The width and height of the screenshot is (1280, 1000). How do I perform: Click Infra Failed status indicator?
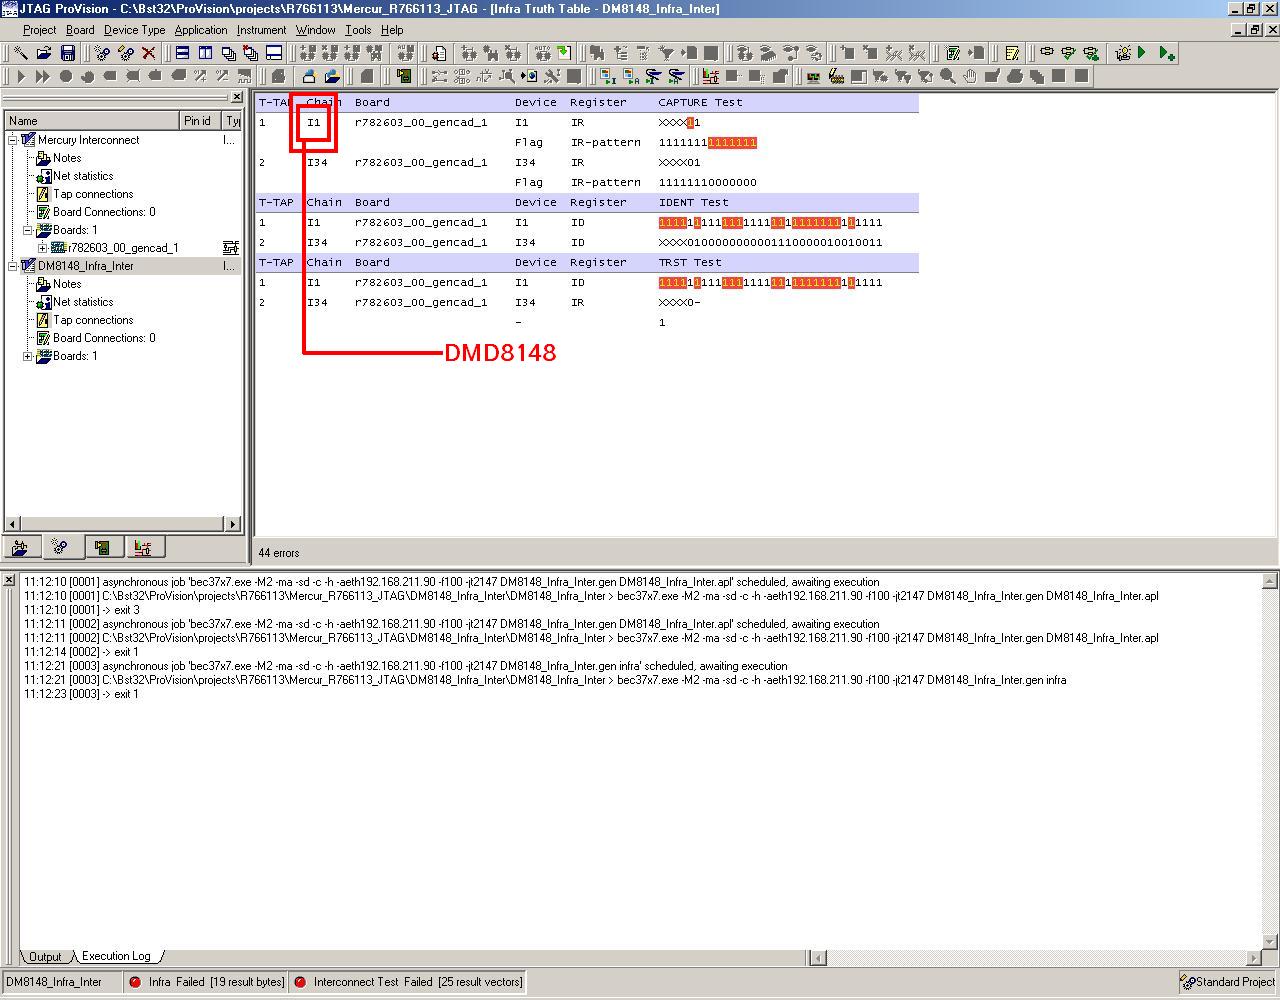[x=207, y=982]
